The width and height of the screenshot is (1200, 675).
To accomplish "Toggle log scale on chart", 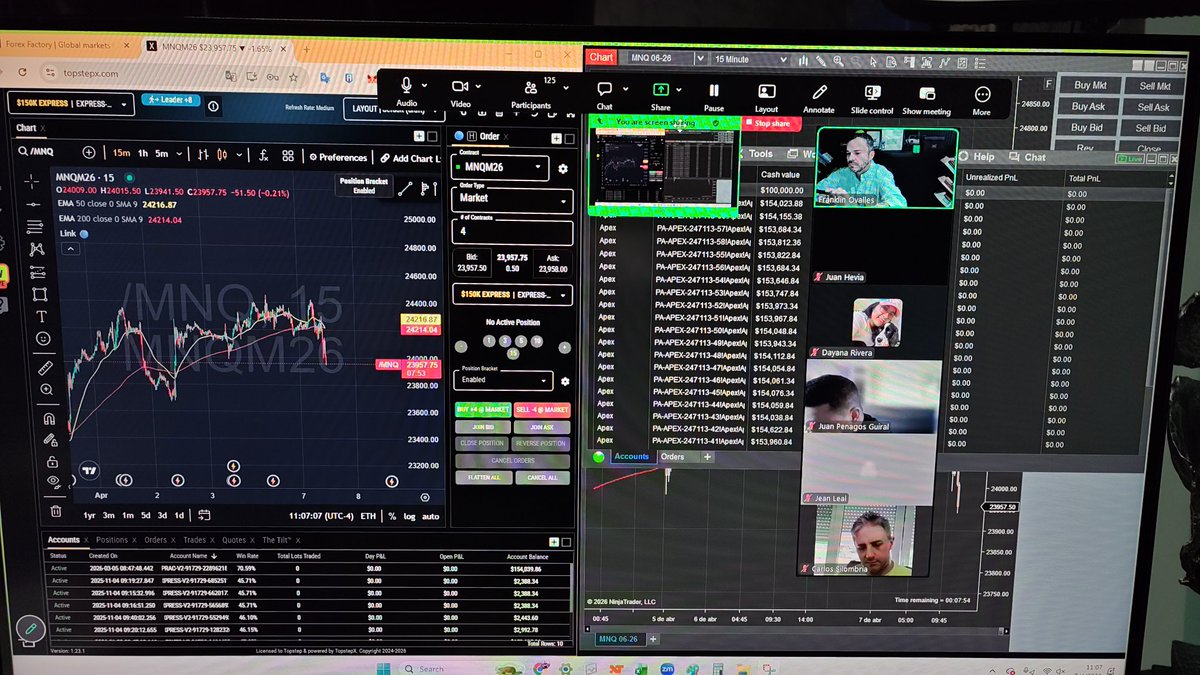I will (x=409, y=517).
